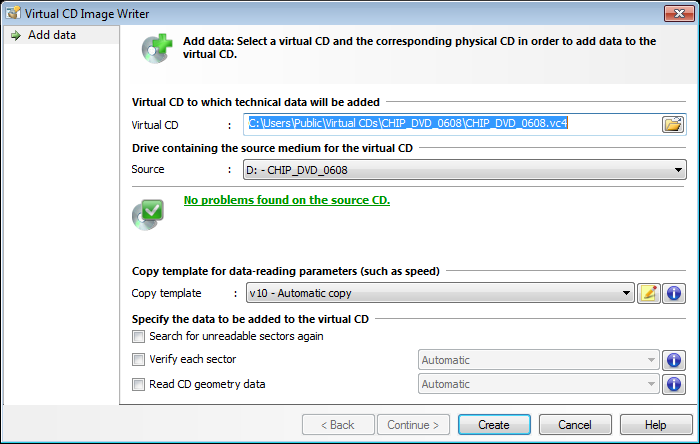This screenshot has height=444, width=700.
Task: Show info icon for Read CD geometry data
Action: (x=675, y=384)
